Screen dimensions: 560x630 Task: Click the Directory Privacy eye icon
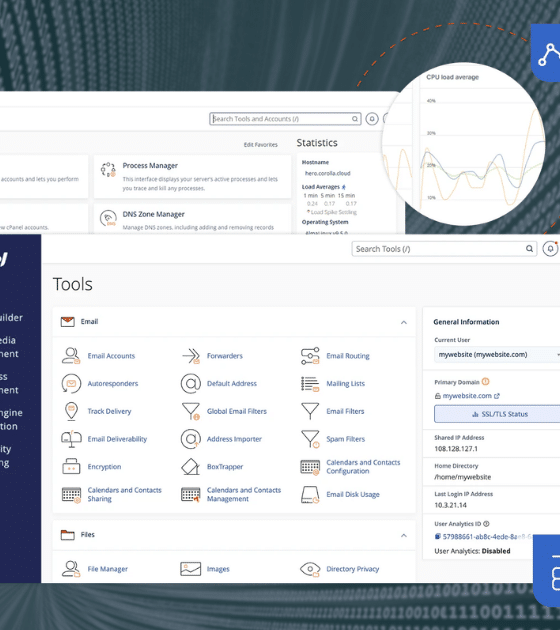[310, 569]
